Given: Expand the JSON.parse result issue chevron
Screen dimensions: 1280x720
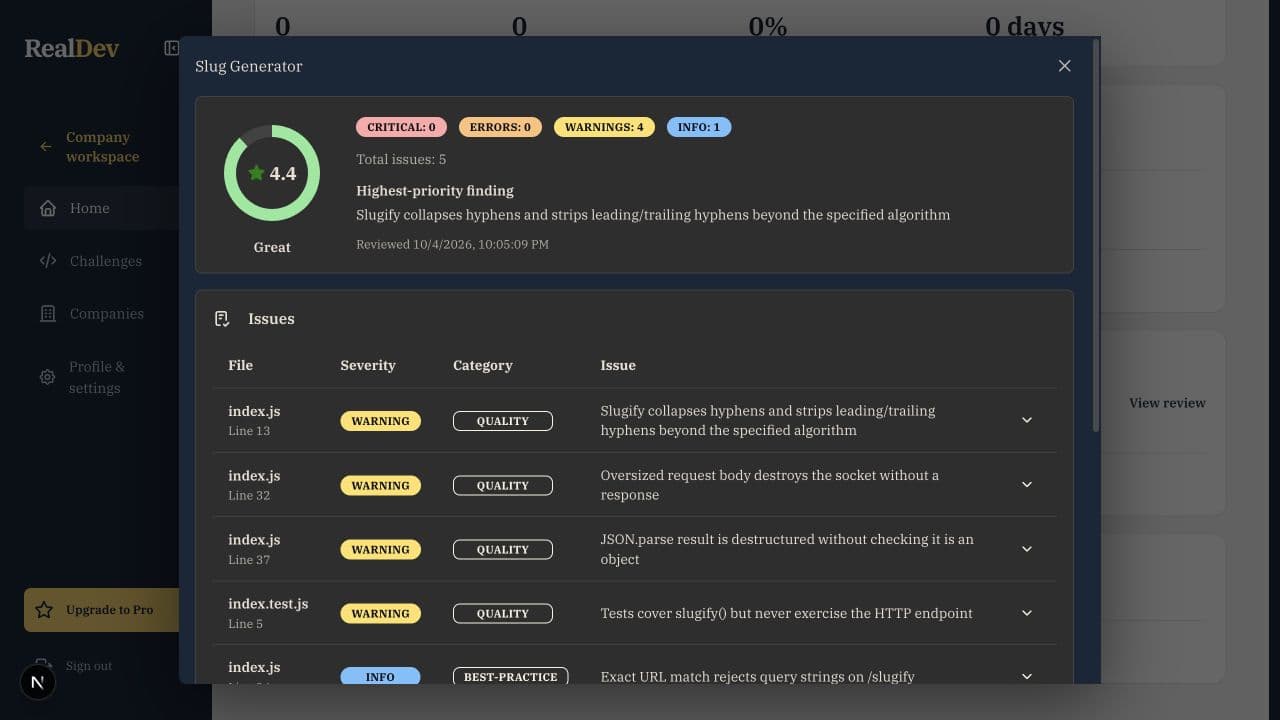Looking at the screenshot, I should 1027,549.
